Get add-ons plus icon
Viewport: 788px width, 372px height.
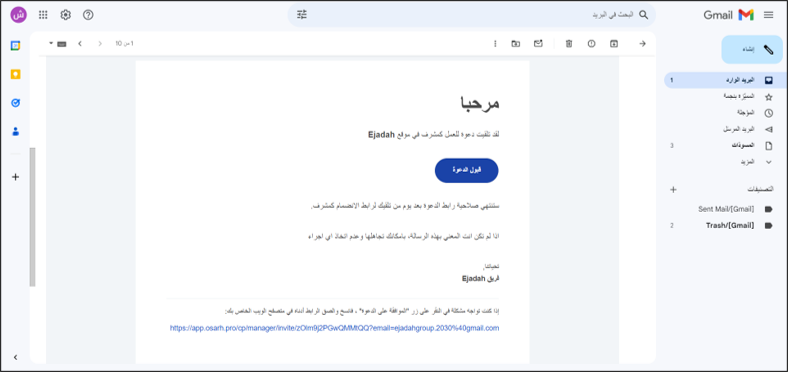tap(16, 177)
